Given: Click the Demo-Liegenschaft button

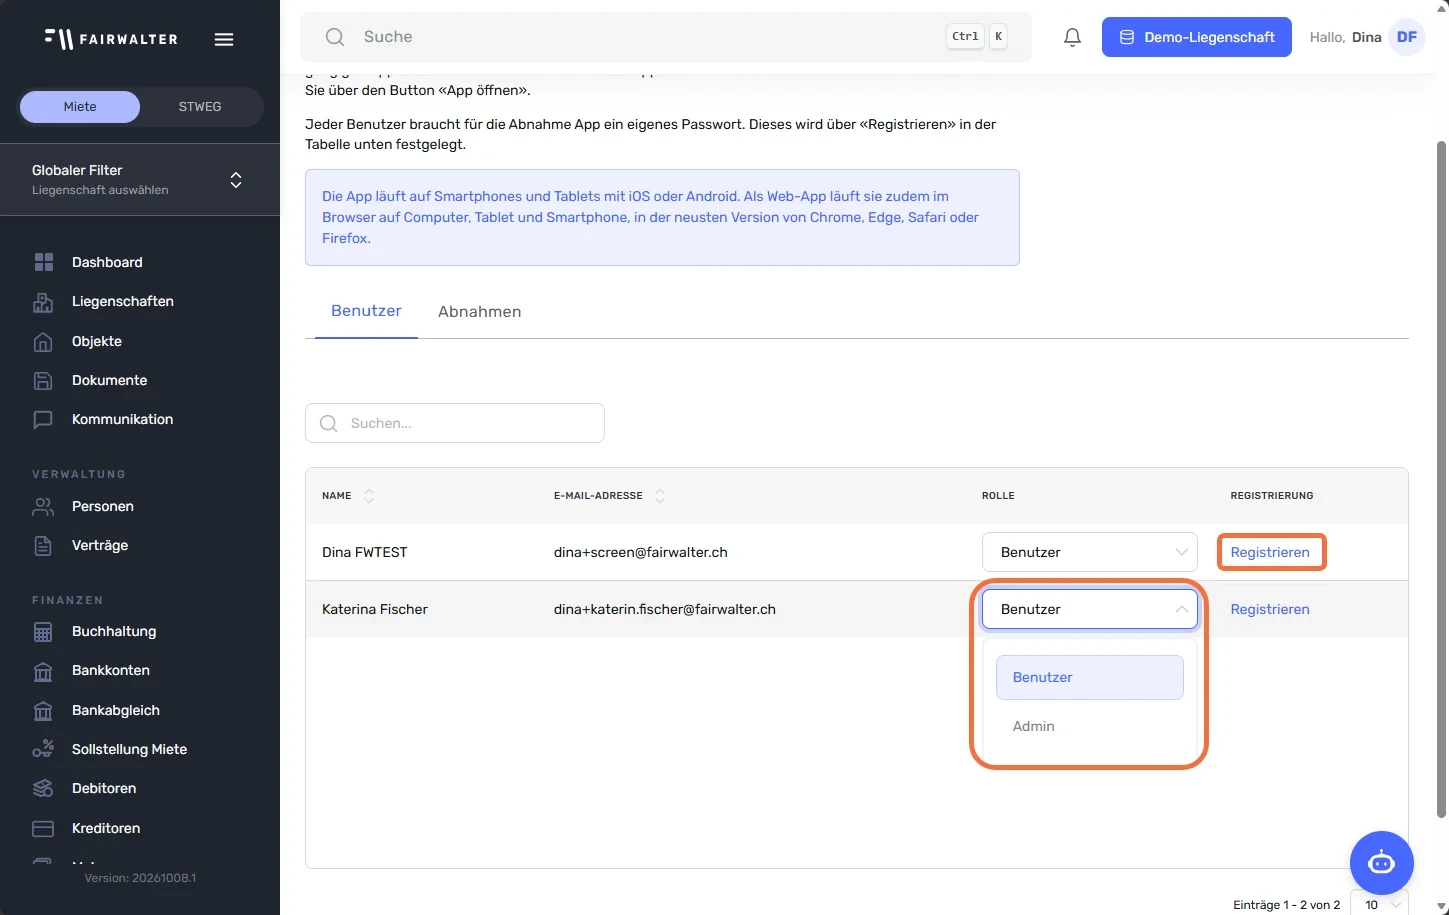Looking at the screenshot, I should (x=1197, y=37).
